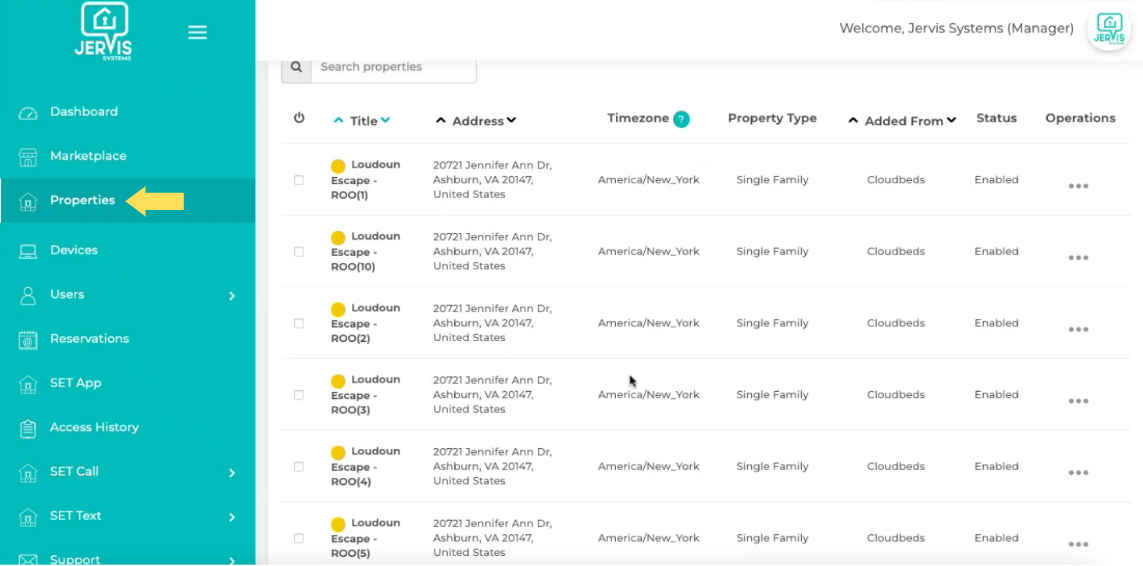This screenshot has height=566, width=1143.
Task: Click the power toggle header button
Action: 299,118
